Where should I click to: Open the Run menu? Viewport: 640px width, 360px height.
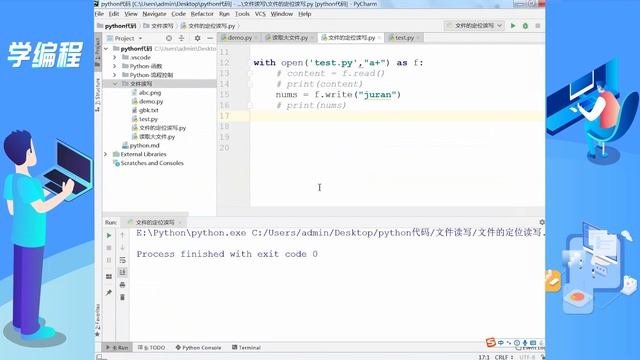point(224,14)
